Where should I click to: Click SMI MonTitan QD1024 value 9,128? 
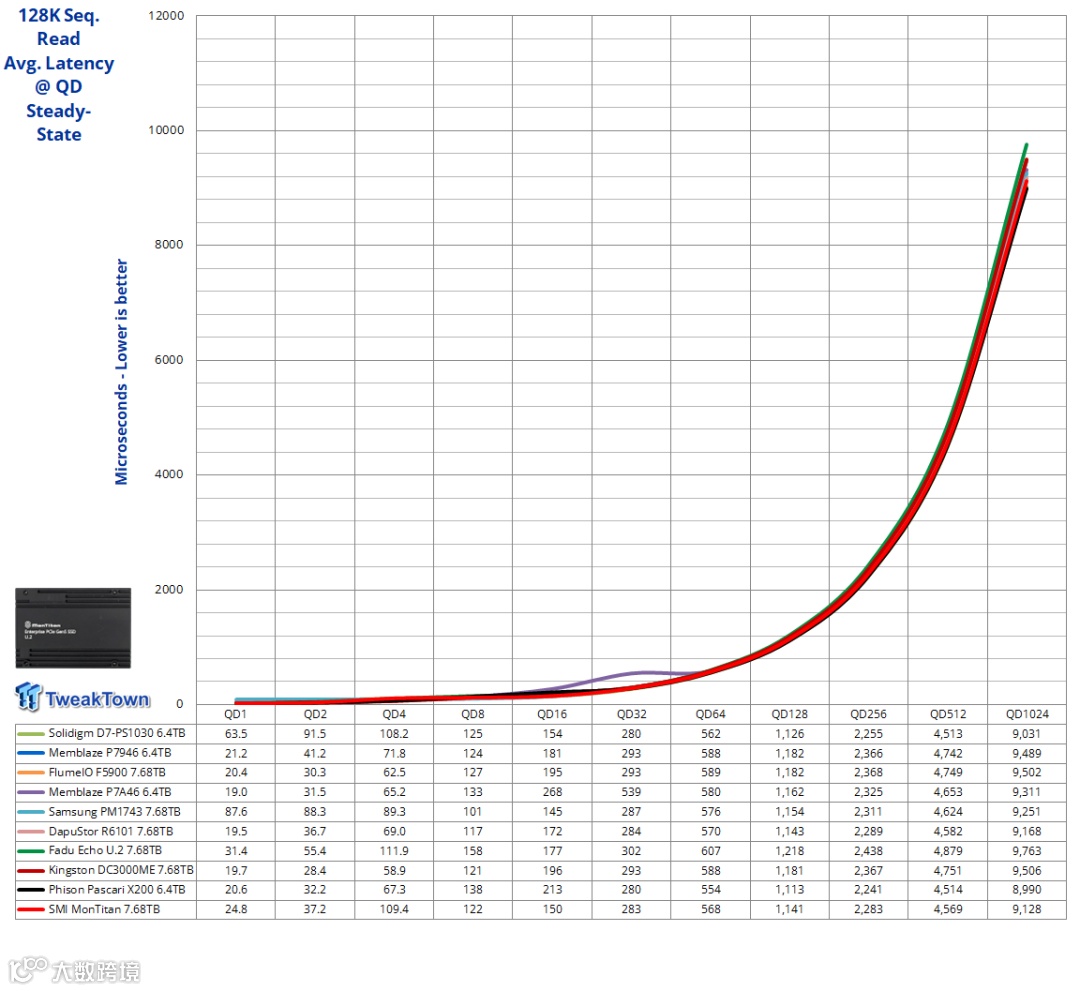click(x=1027, y=909)
